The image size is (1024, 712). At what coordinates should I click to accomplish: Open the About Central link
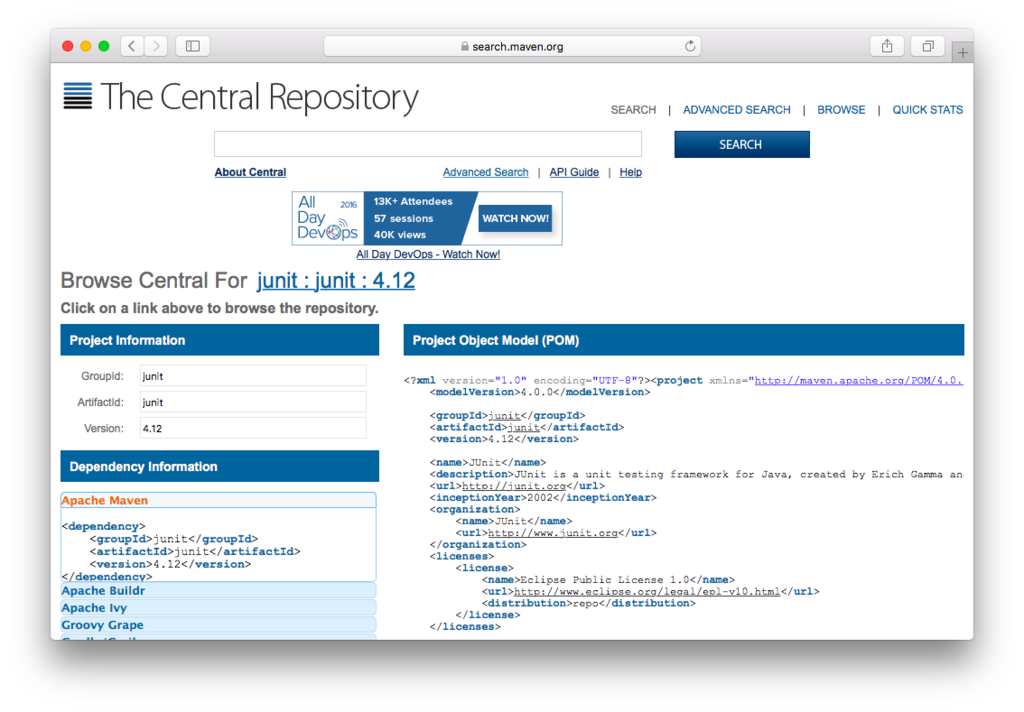point(250,172)
